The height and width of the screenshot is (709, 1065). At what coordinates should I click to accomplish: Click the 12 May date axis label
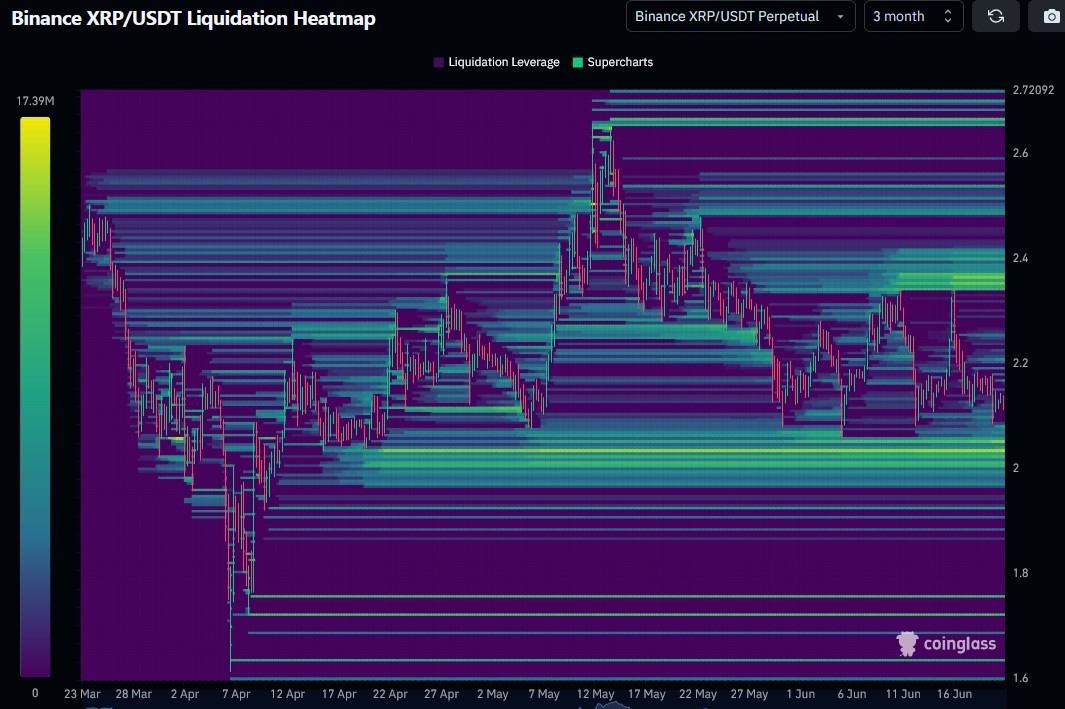pos(596,694)
